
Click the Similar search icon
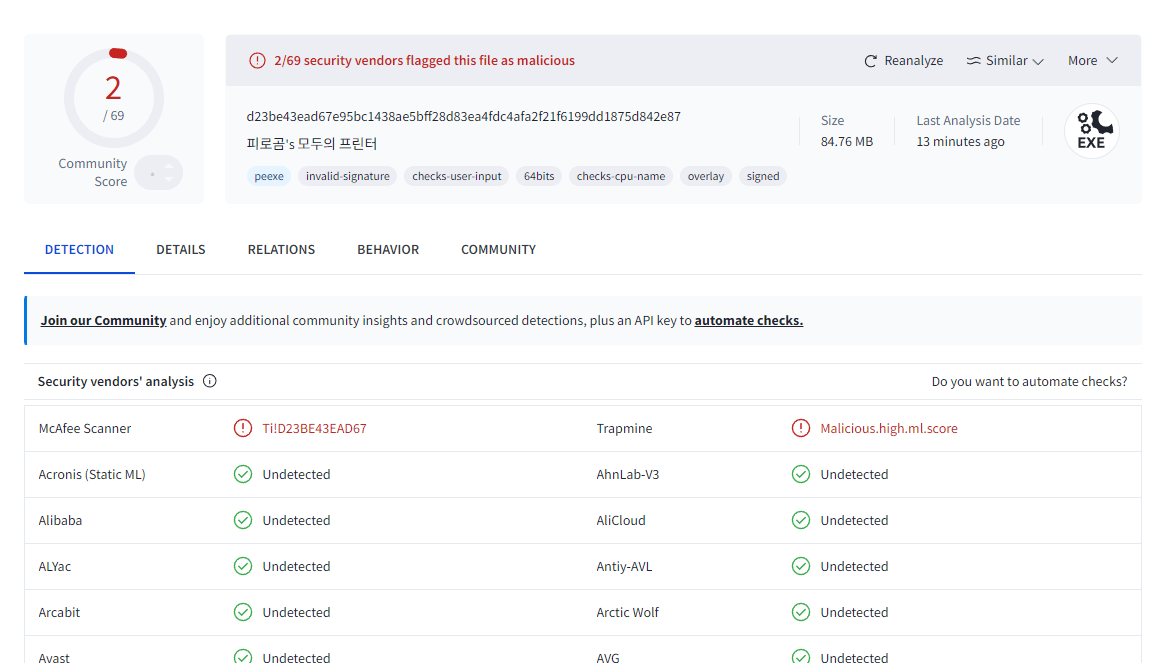973,61
